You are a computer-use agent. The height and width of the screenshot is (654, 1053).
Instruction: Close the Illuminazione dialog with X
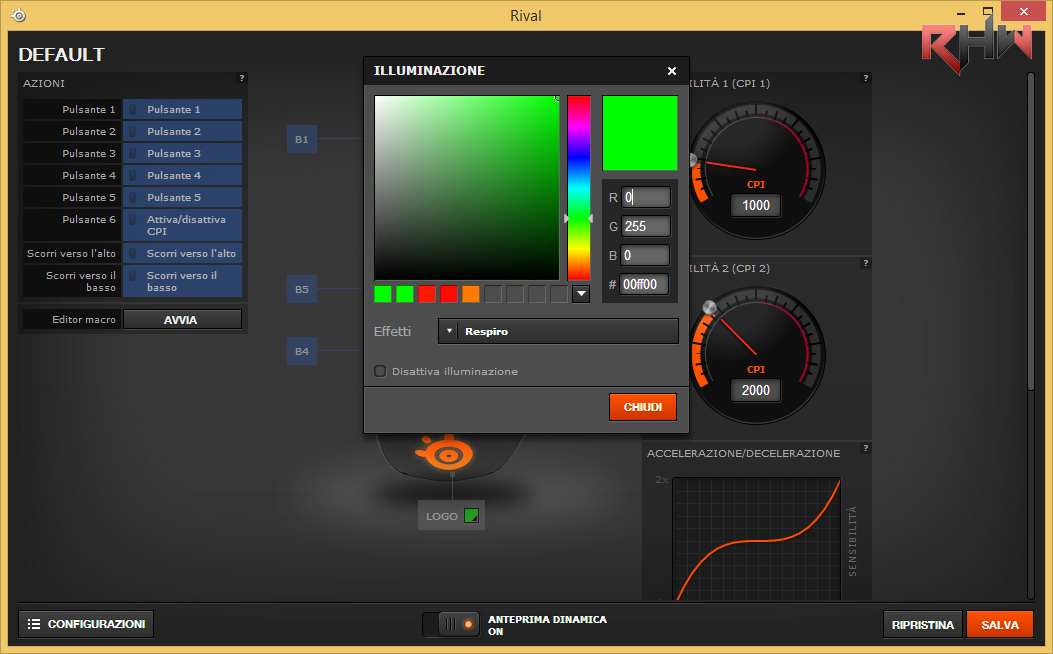pyautogui.click(x=672, y=71)
